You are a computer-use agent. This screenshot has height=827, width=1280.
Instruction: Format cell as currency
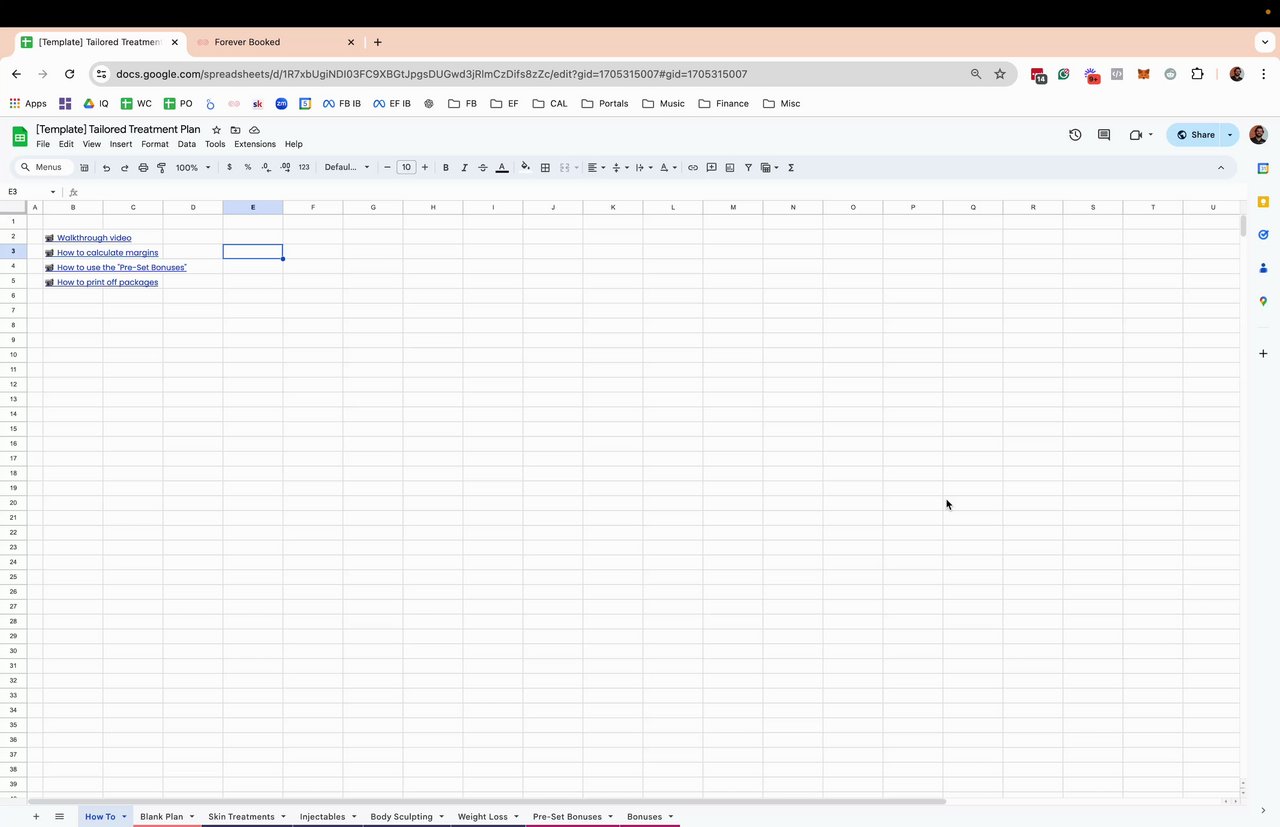tap(229, 168)
